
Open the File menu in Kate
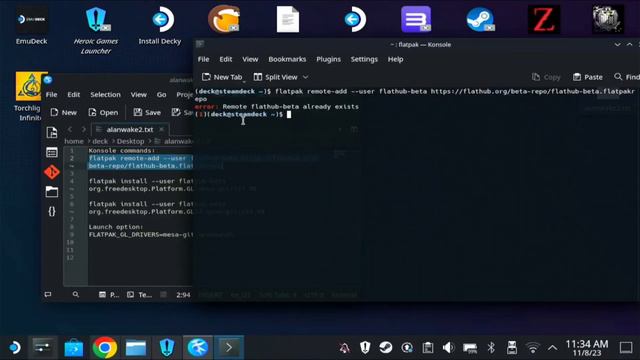51,94
